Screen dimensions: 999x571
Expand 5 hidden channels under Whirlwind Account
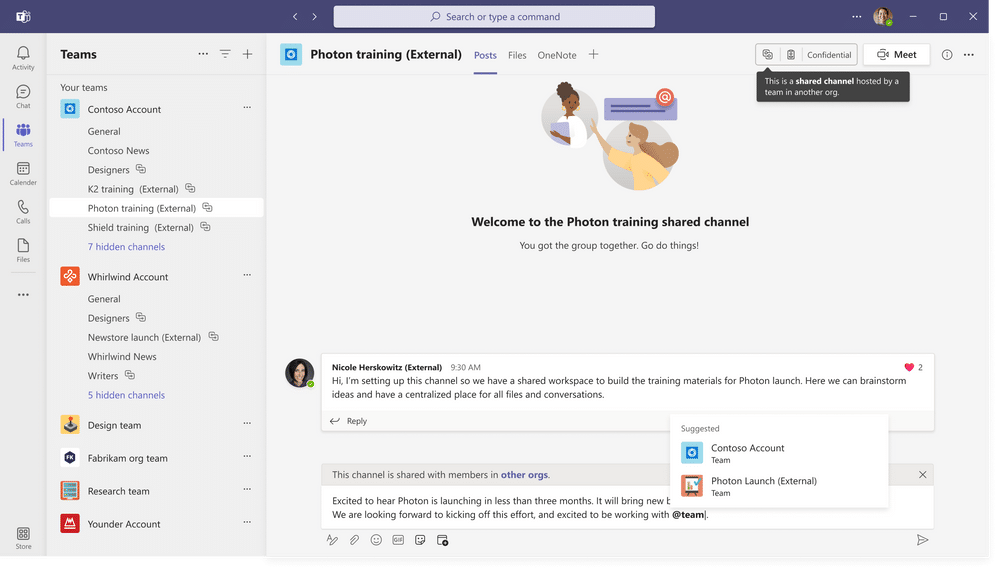(126, 395)
